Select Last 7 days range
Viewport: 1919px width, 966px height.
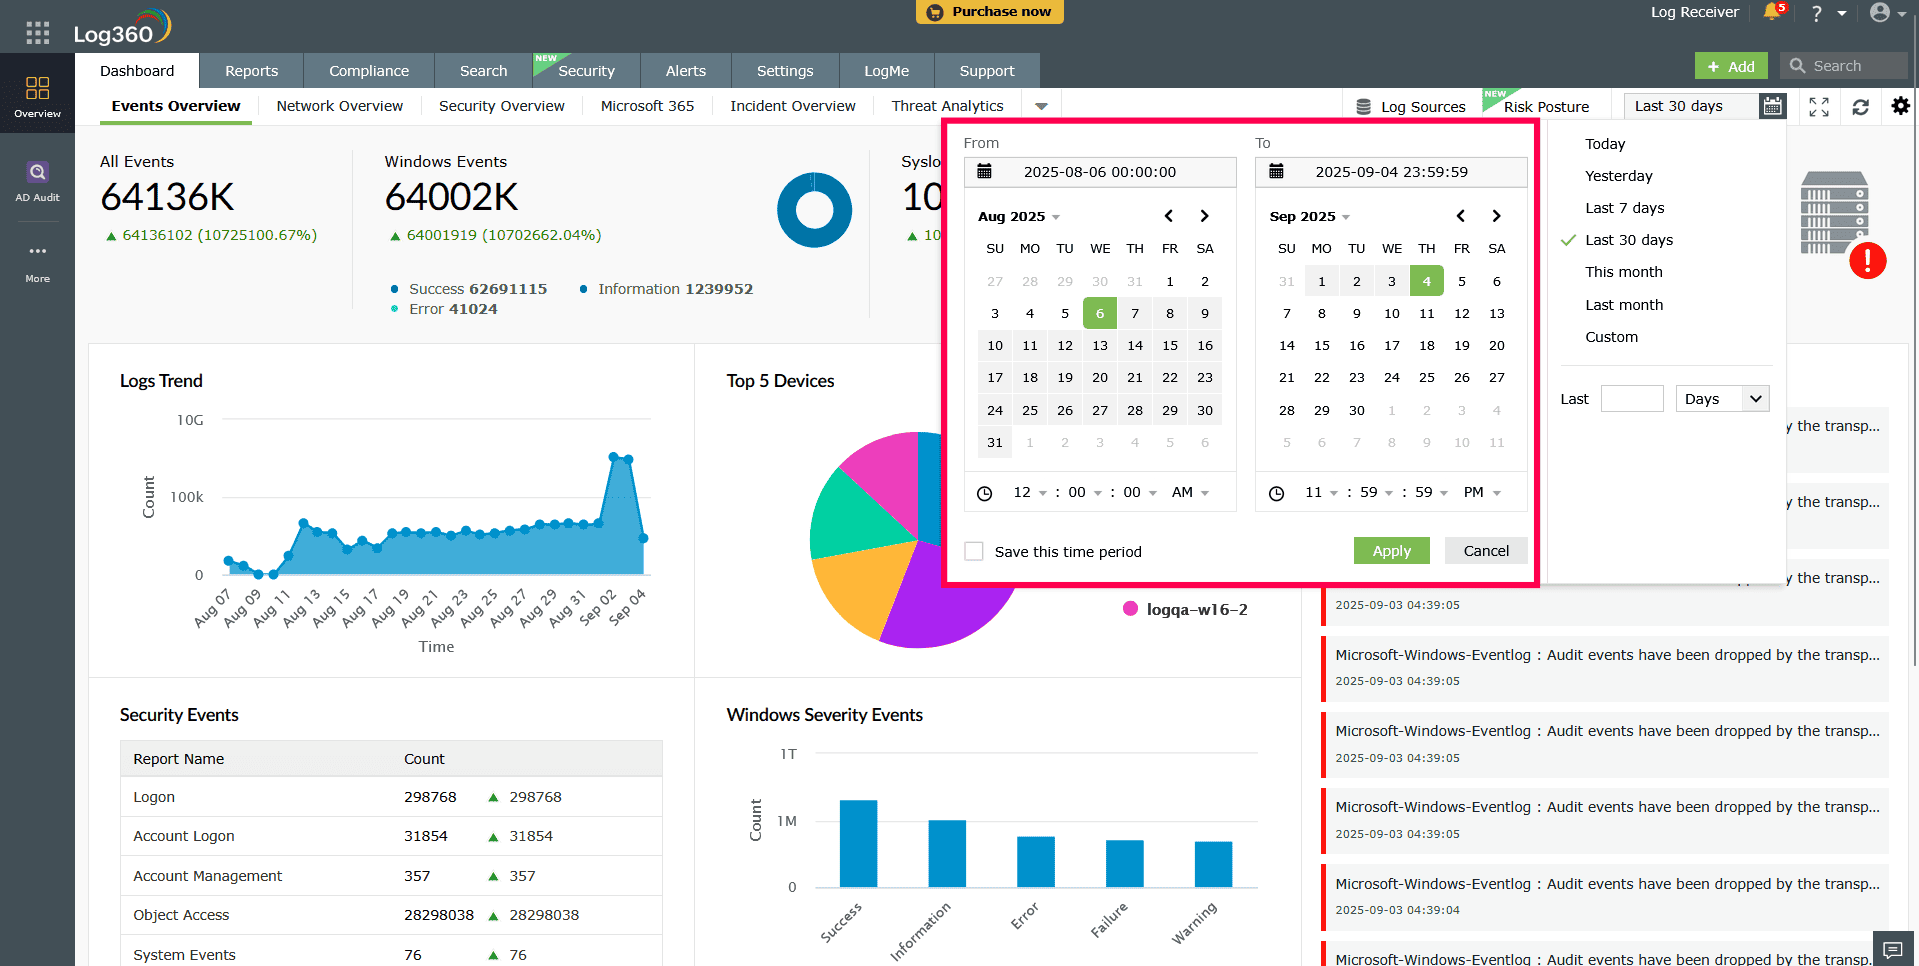[x=1624, y=208]
